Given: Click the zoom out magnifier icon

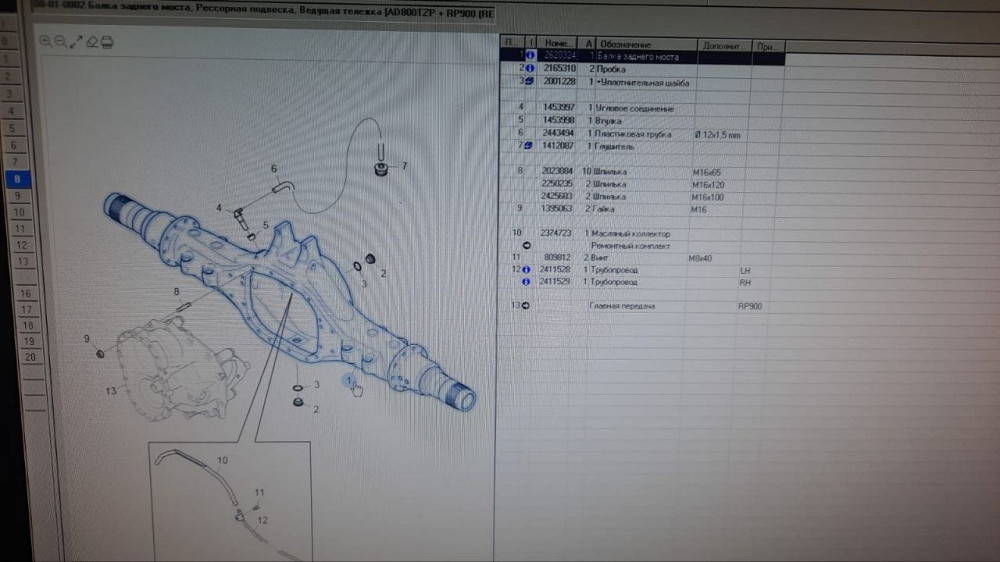Looking at the screenshot, I should [x=61, y=42].
